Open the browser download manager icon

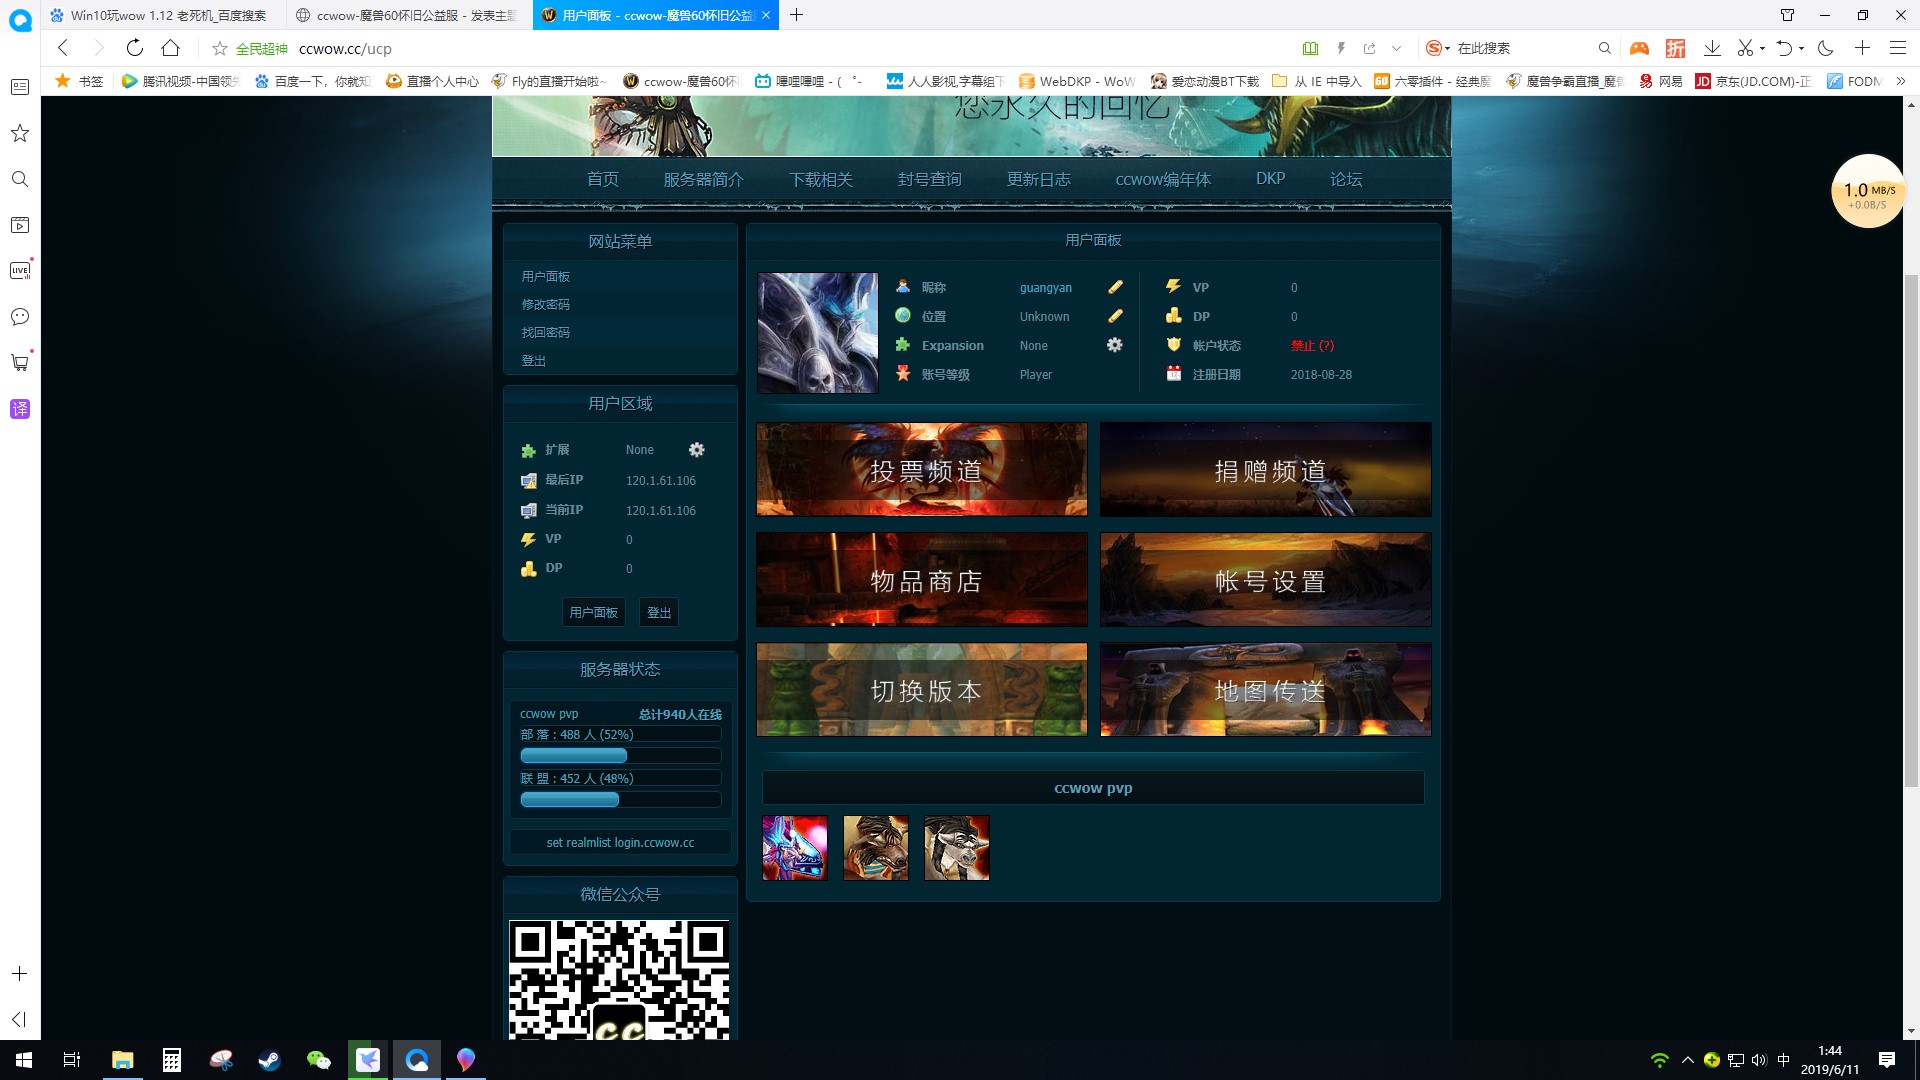(1713, 48)
